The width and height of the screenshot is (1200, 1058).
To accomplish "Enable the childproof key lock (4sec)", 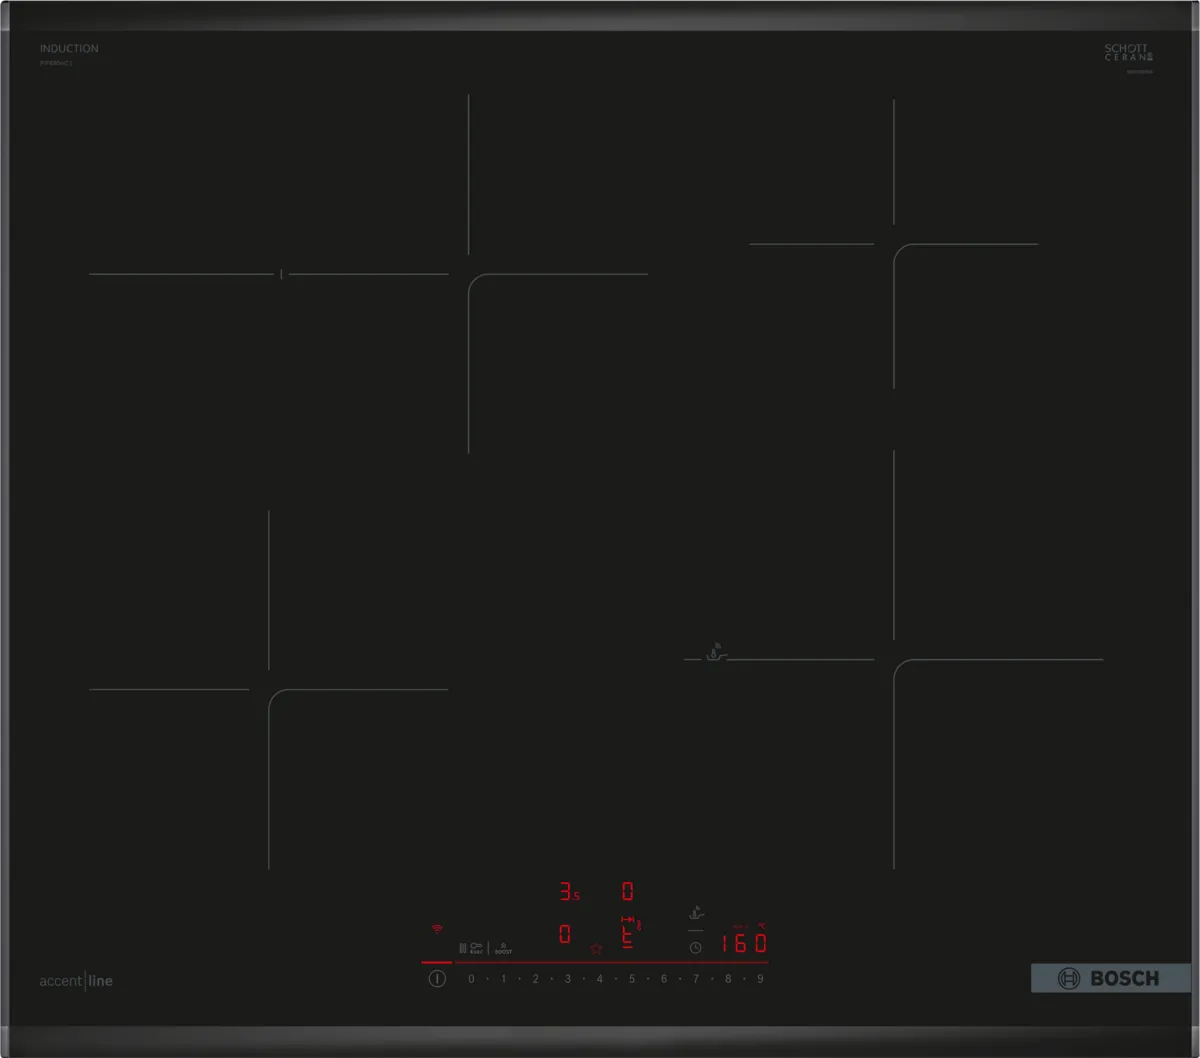I will click(x=477, y=945).
